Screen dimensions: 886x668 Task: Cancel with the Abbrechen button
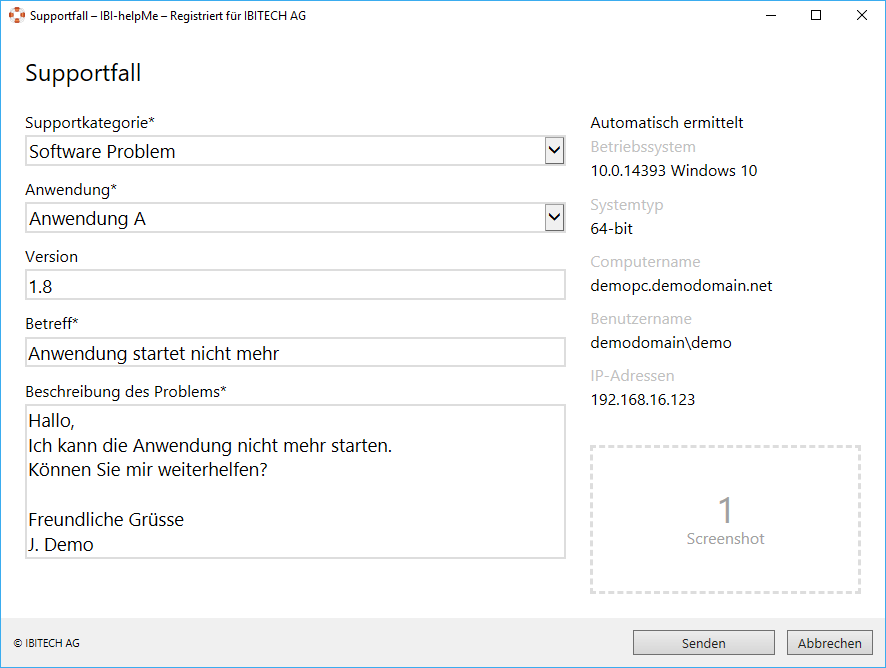click(829, 643)
